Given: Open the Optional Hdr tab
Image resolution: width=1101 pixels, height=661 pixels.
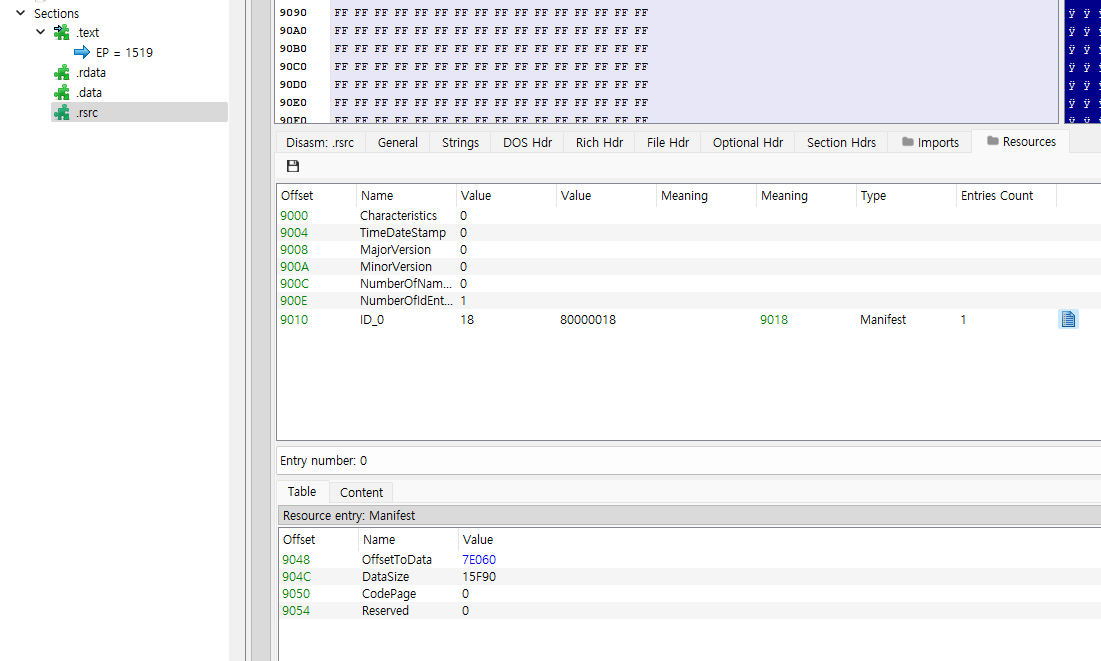Looking at the screenshot, I should point(748,143).
